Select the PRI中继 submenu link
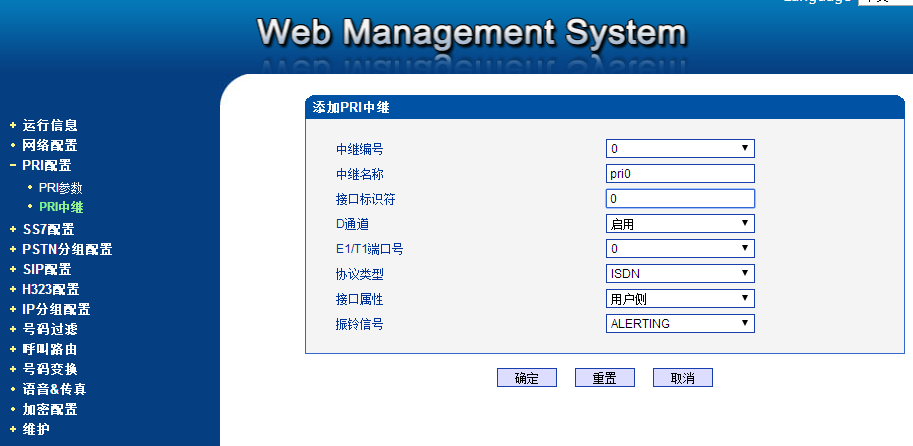 (60, 207)
